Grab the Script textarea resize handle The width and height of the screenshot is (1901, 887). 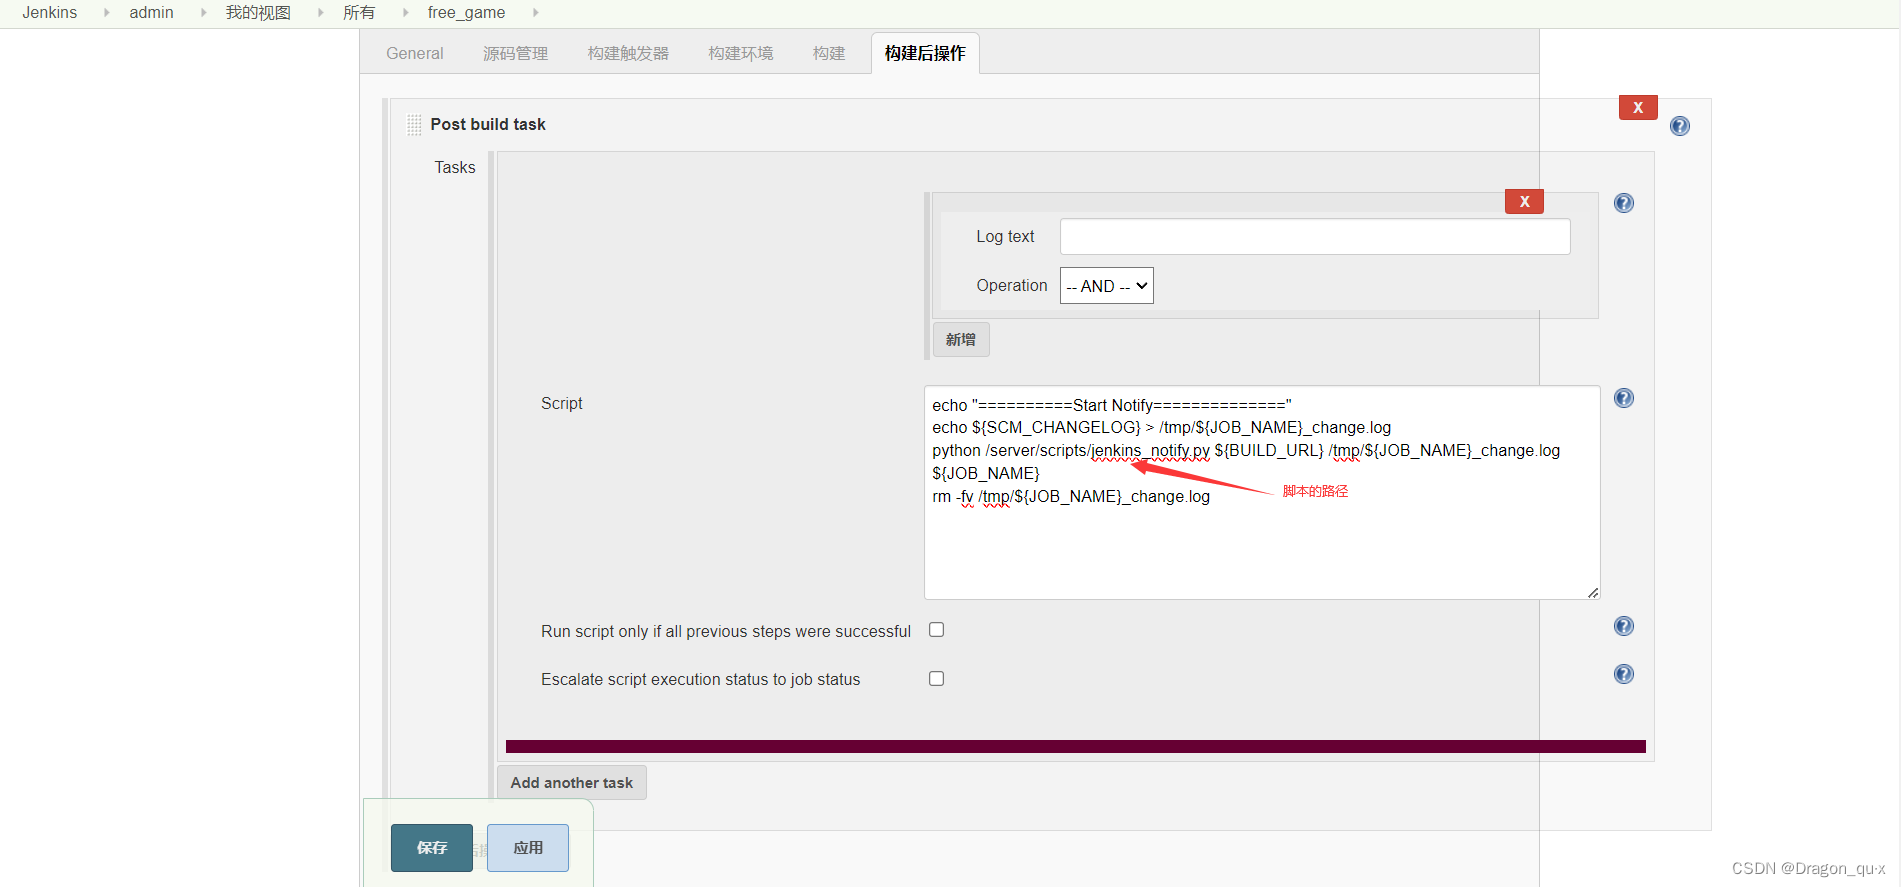1593,593
